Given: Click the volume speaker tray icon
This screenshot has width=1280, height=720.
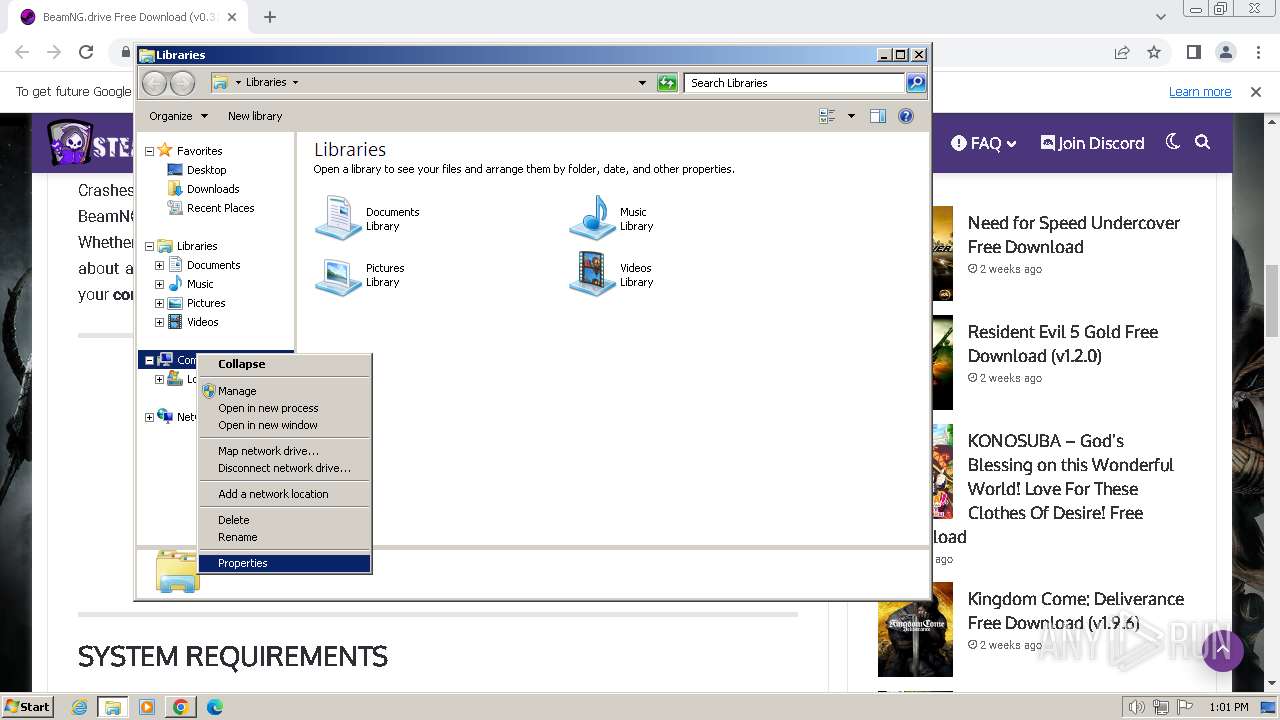Looking at the screenshot, I should click(1136, 707).
